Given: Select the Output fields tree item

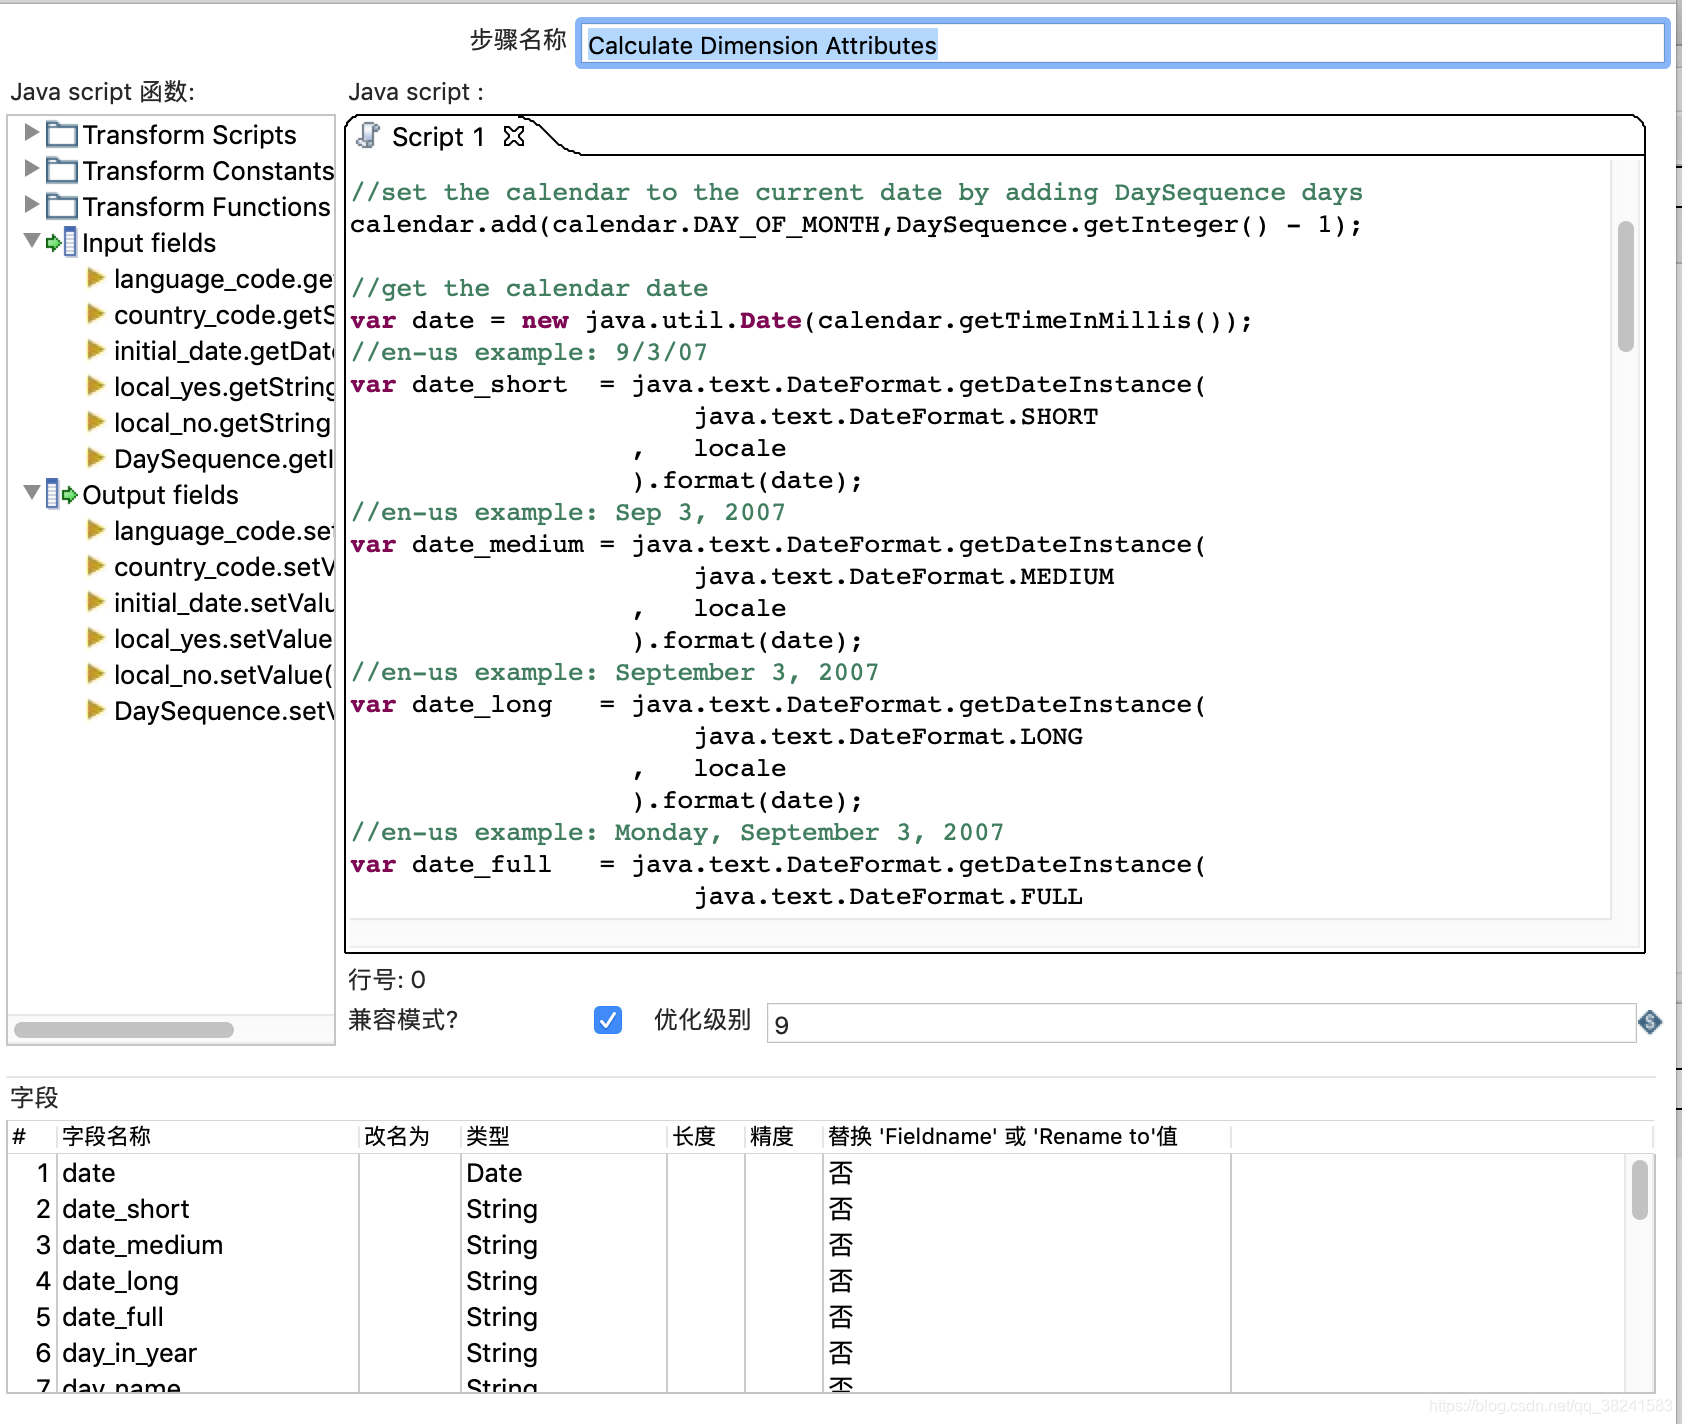Looking at the screenshot, I should click(160, 494).
